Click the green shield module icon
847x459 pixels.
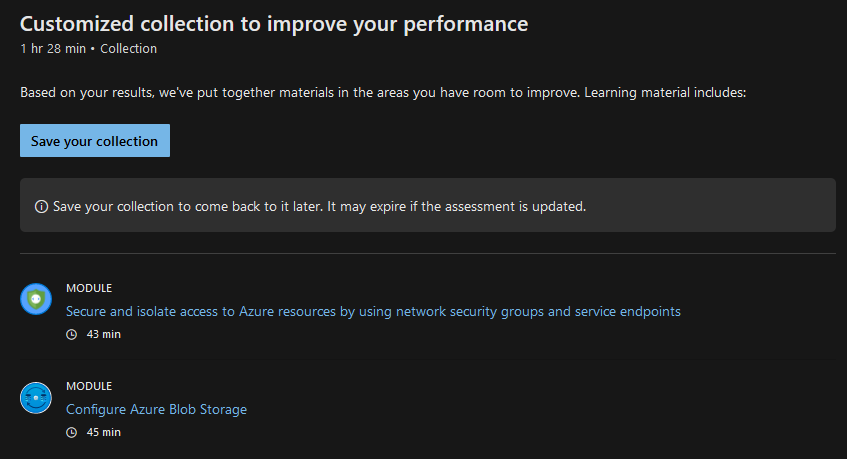36,299
